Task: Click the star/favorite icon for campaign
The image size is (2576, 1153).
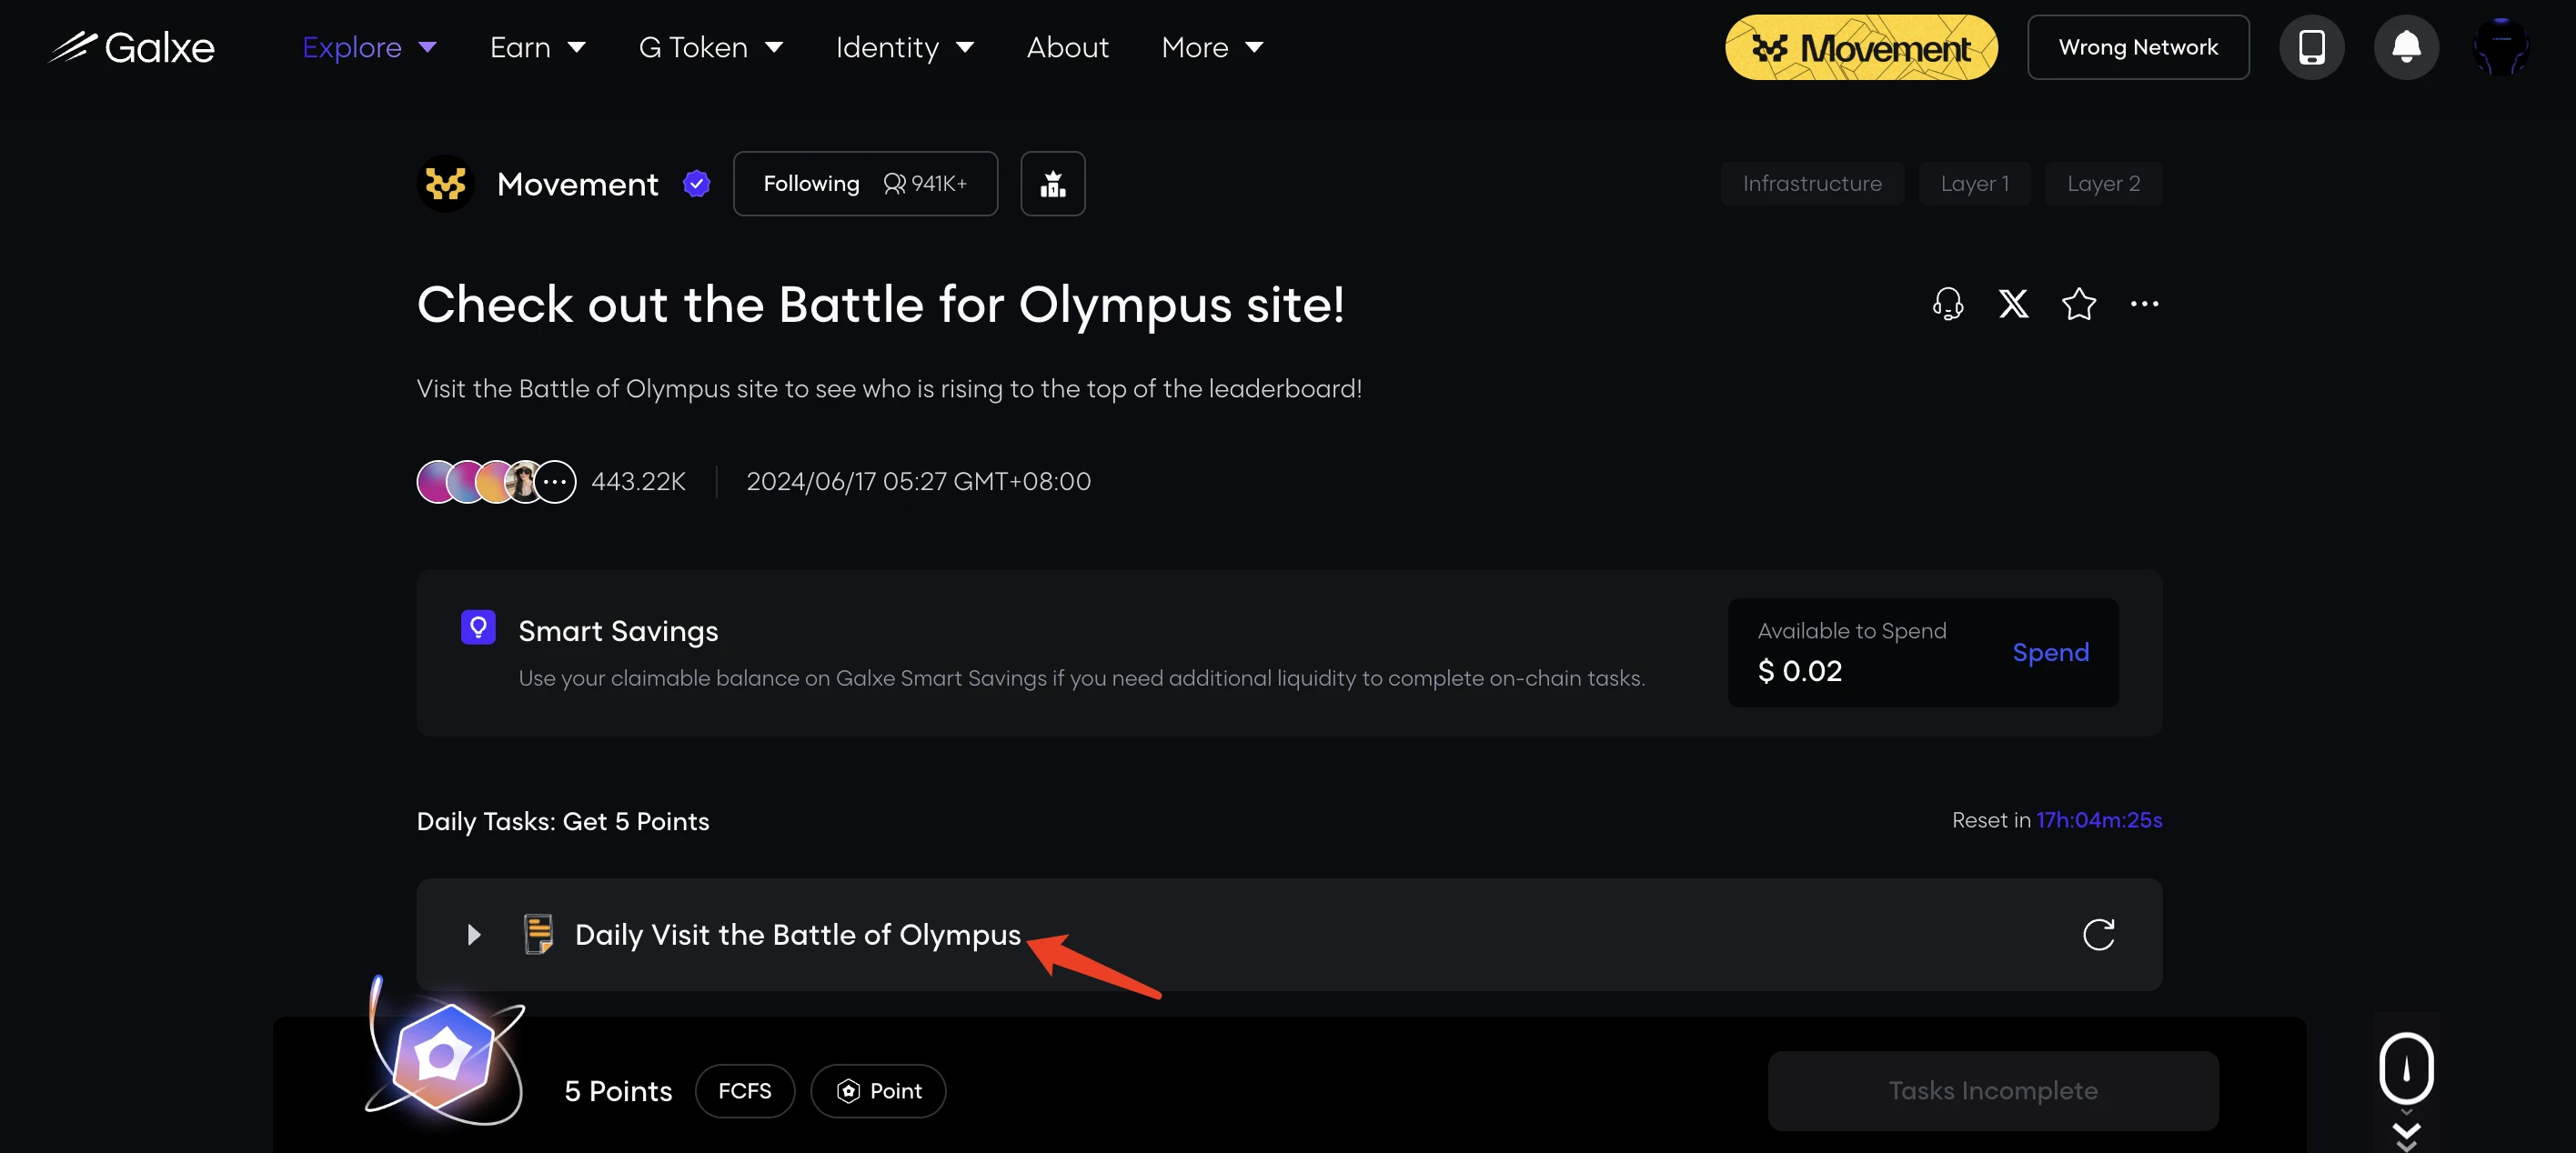Action: 2078,302
